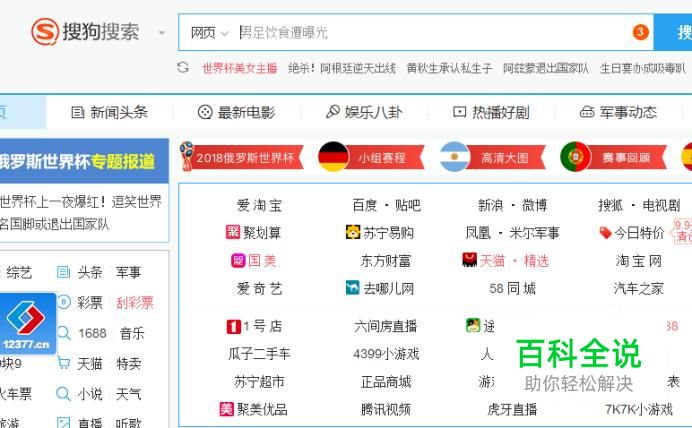Screen dimensions: 692x428
Task: Open the 米尔军事 link
Action: tap(534, 233)
